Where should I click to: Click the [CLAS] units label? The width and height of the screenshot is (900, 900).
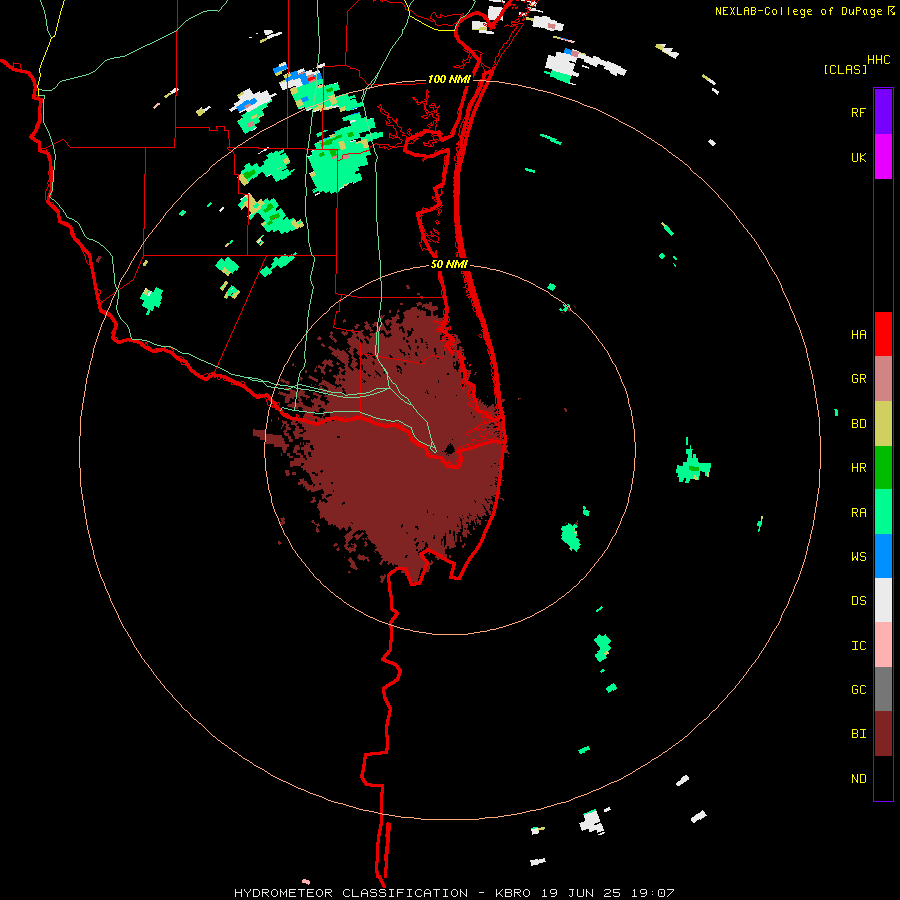point(845,69)
